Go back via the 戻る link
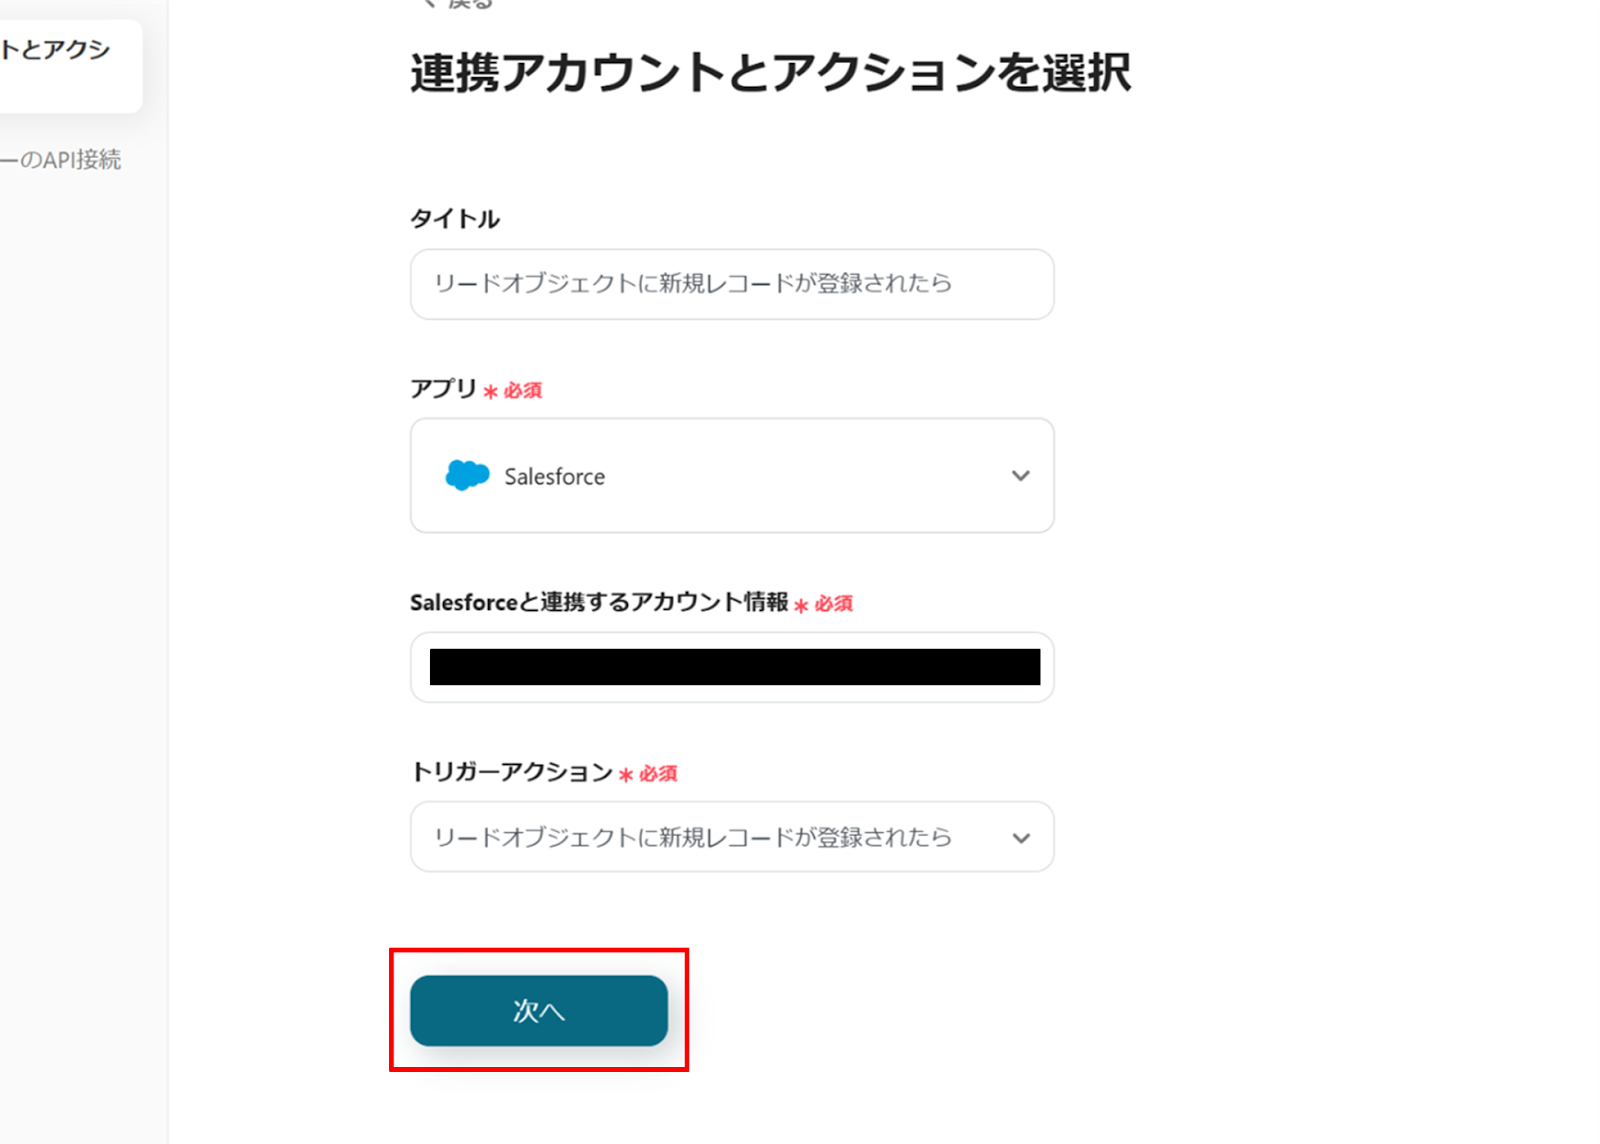 point(470,4)
